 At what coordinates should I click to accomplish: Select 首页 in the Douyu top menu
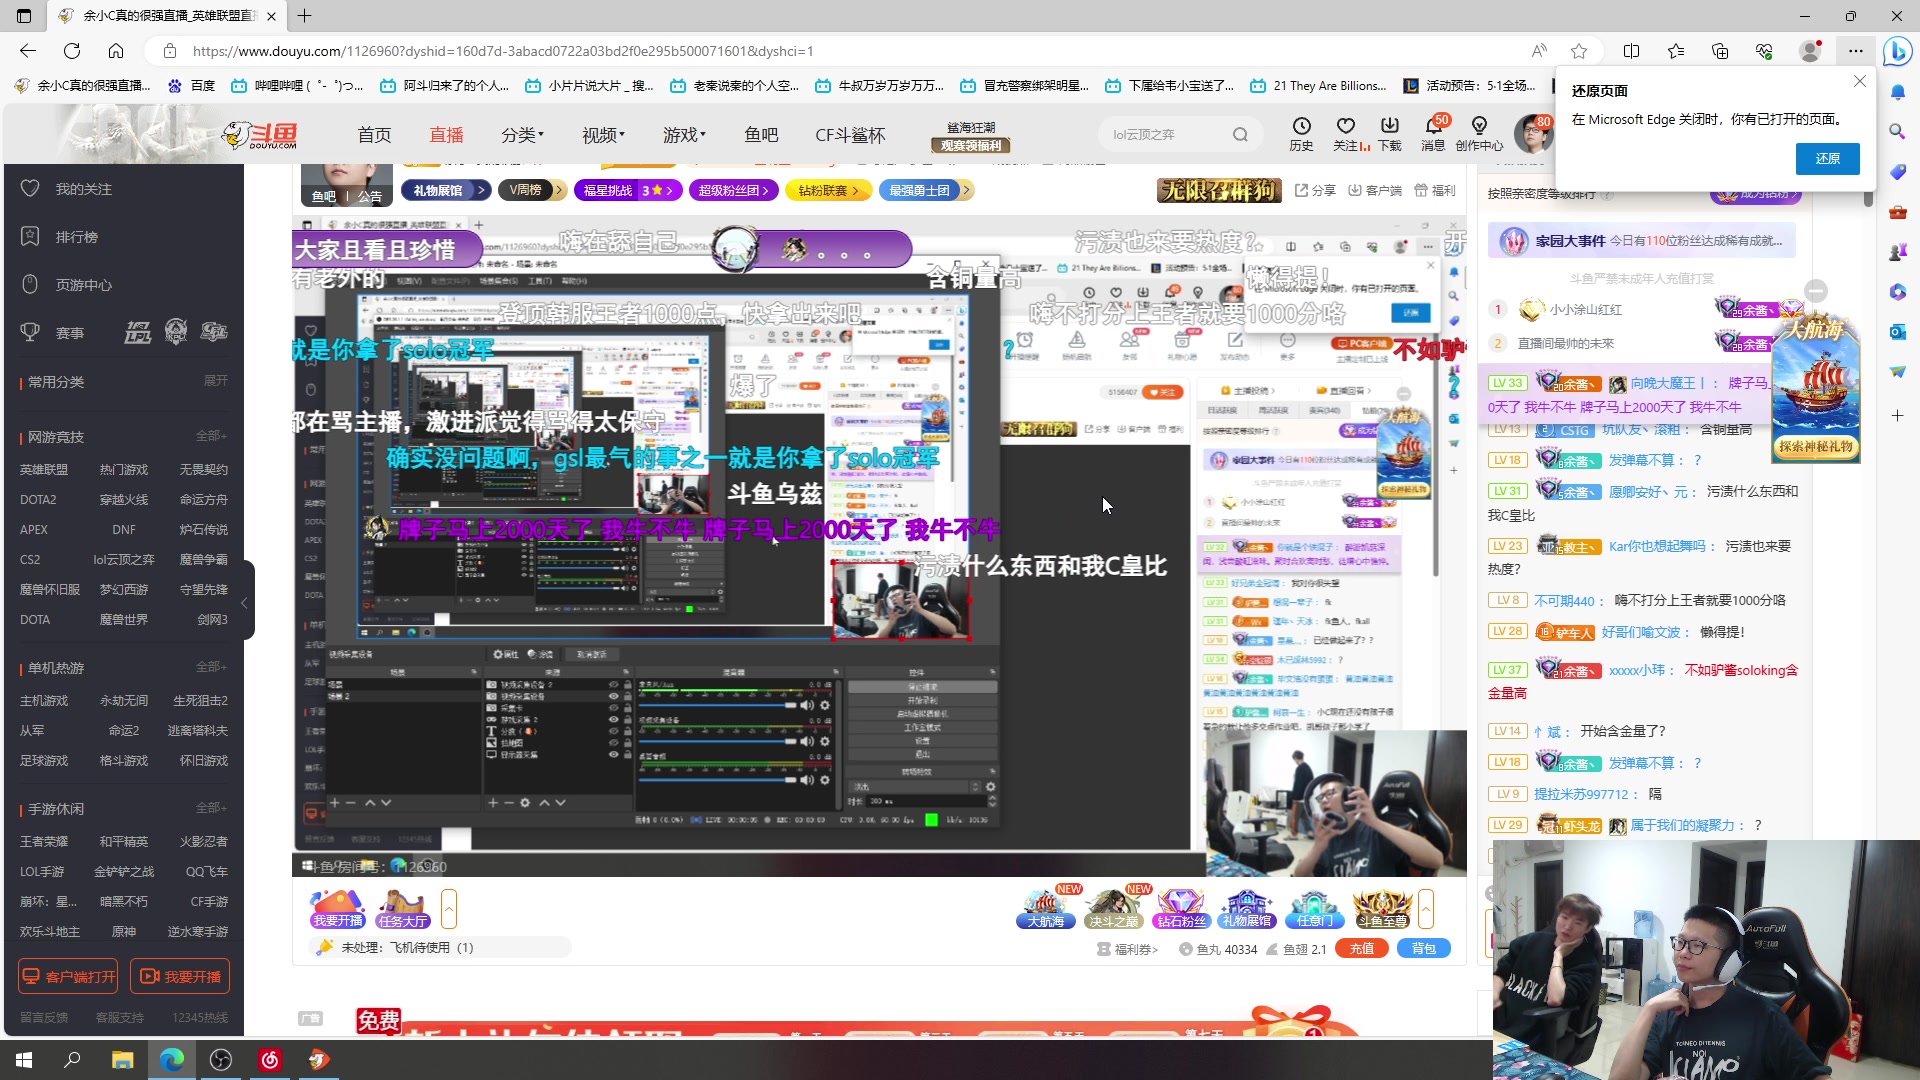(374, 134)
